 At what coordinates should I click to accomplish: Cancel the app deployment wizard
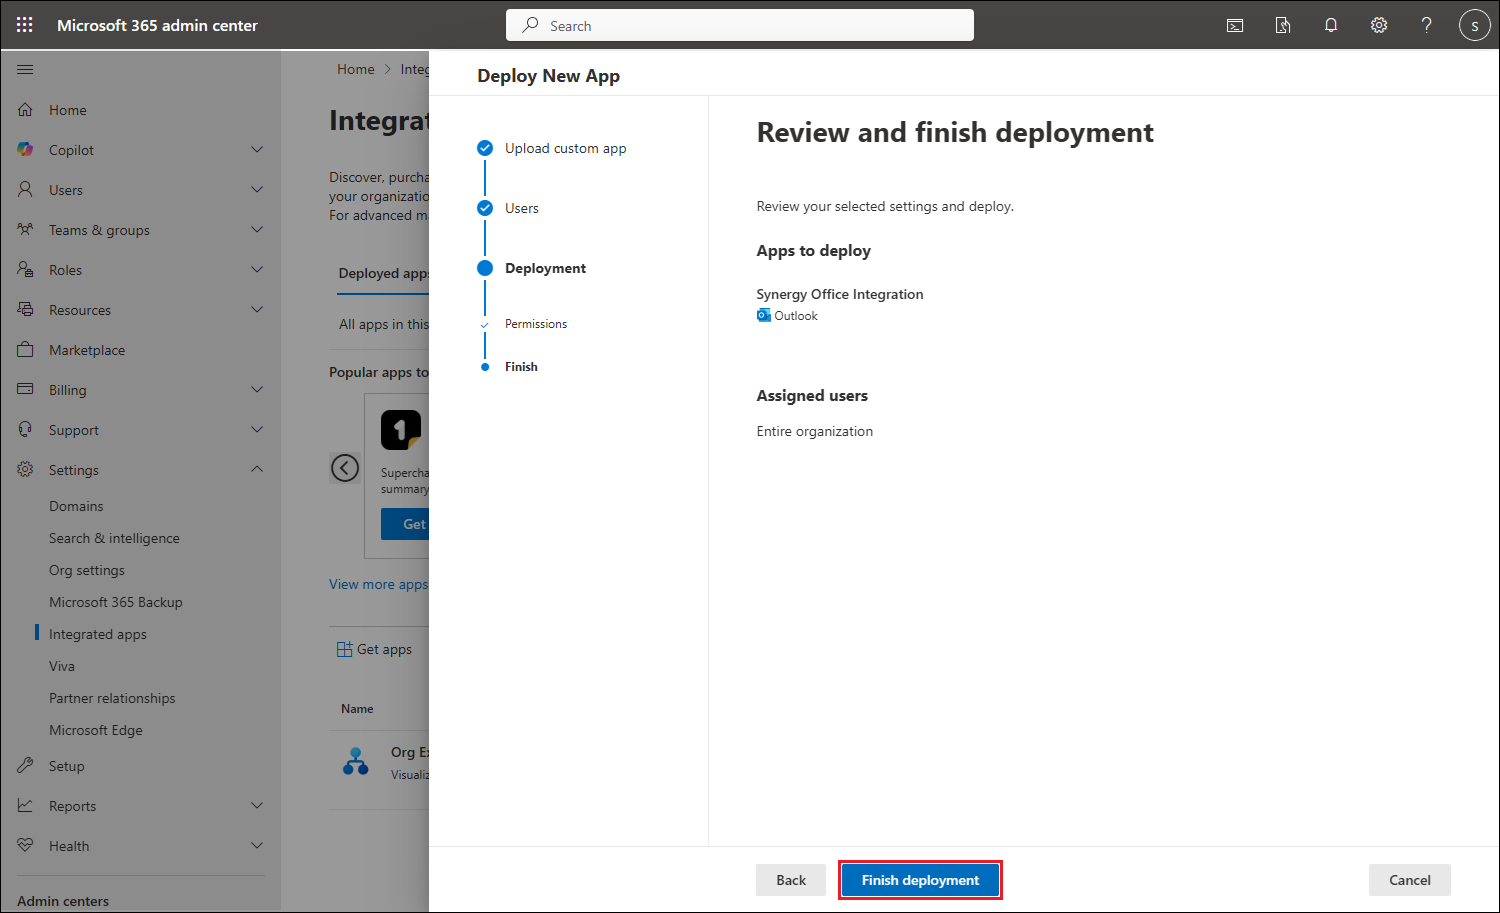click(1409, 880)
